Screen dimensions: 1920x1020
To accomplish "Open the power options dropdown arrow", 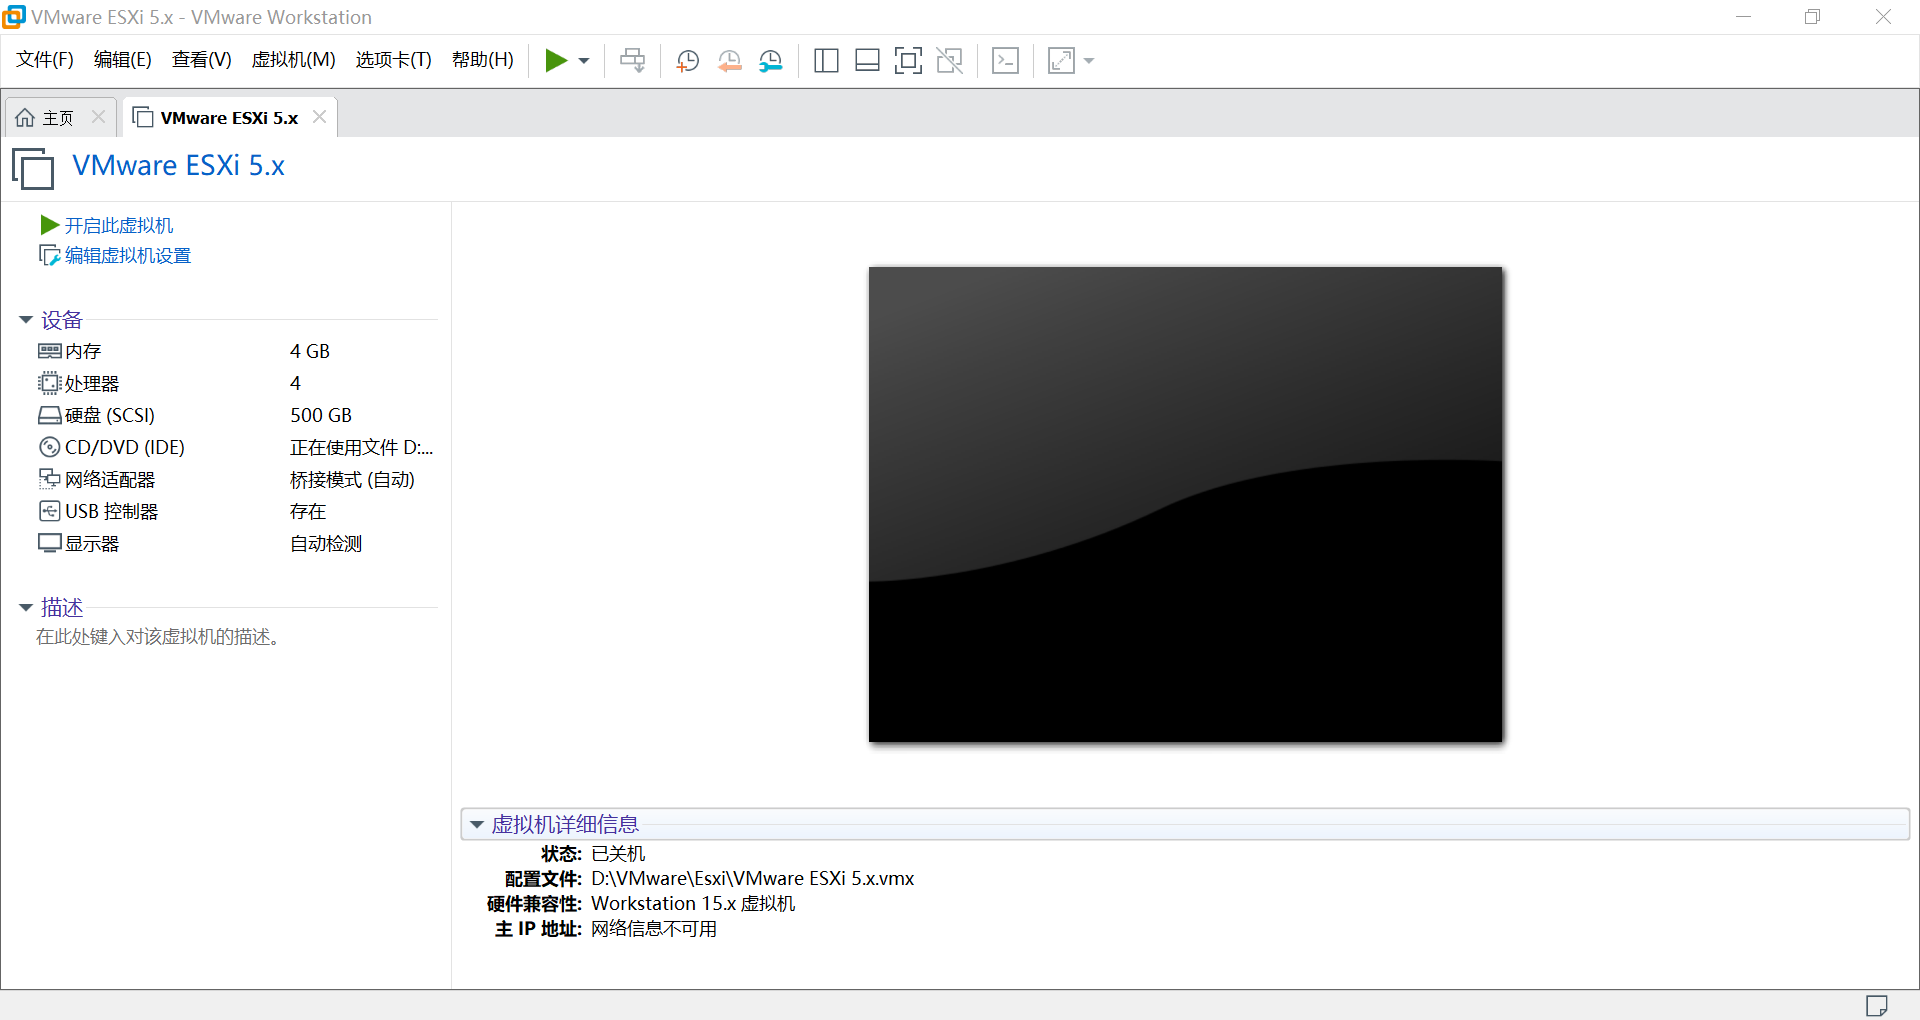I will (x=584, y=61).
